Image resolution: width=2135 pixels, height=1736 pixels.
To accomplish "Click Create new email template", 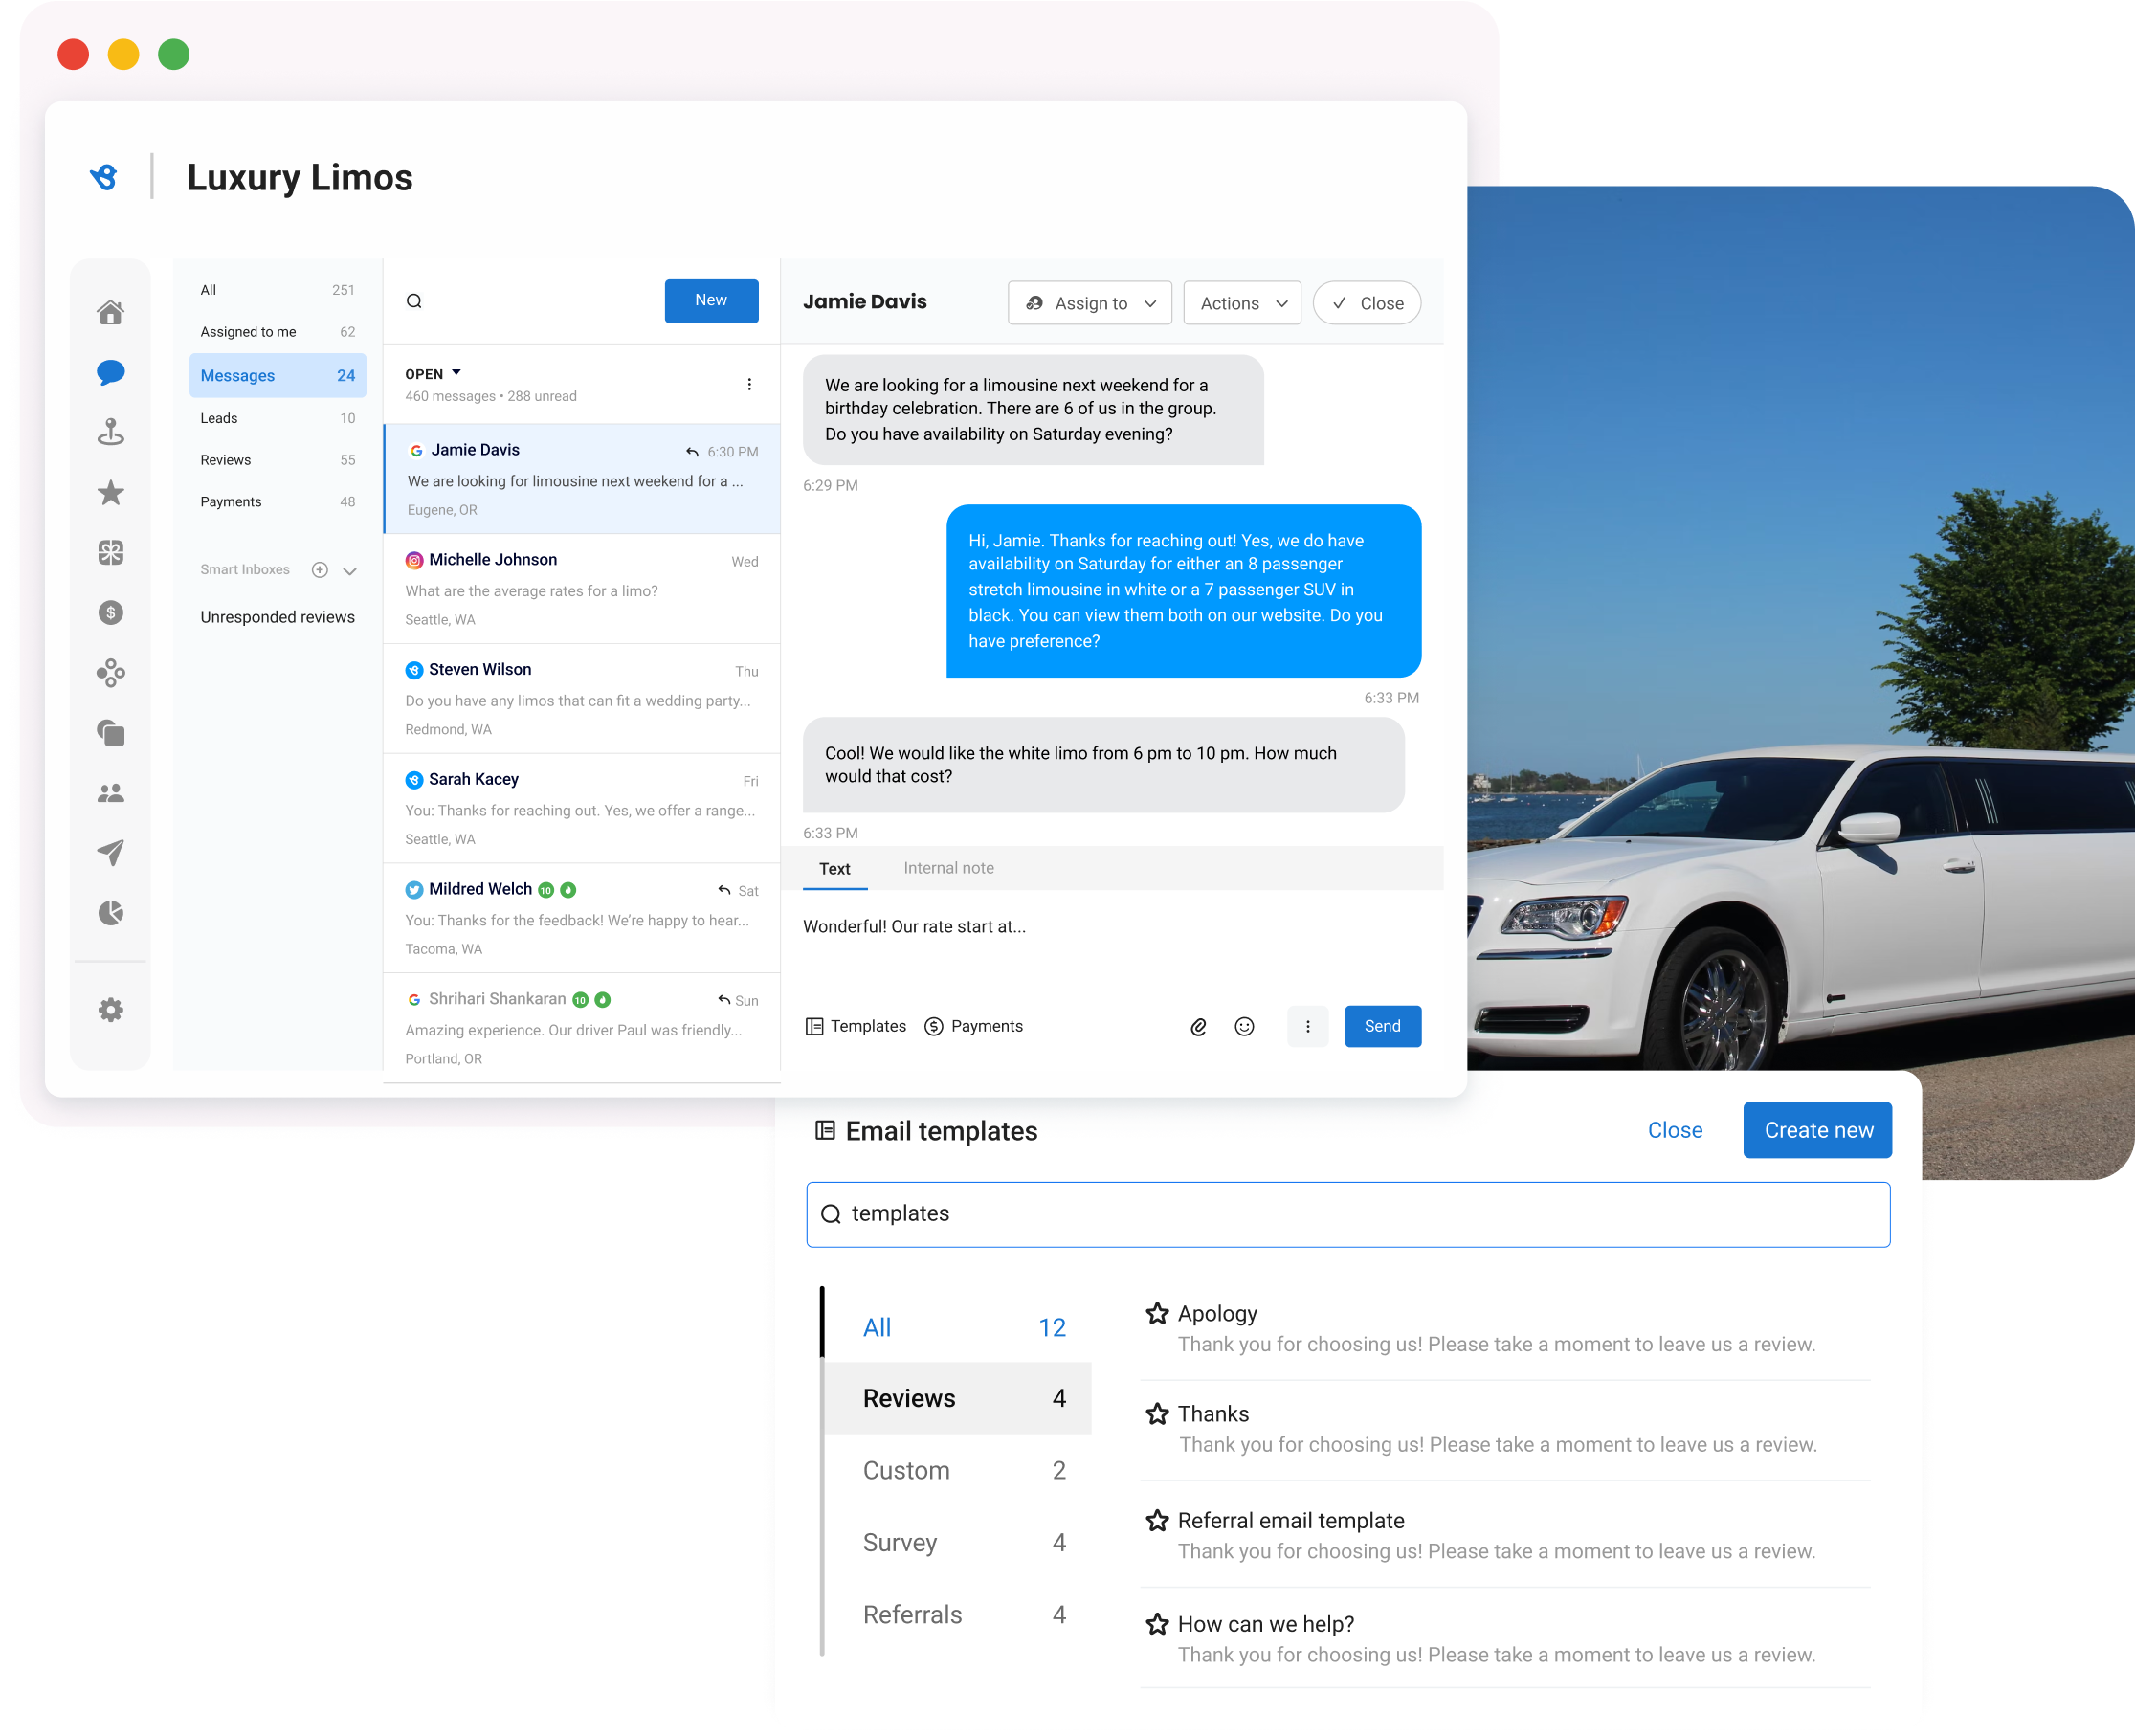I will pyautogui.click(x=1818, y=1130).
